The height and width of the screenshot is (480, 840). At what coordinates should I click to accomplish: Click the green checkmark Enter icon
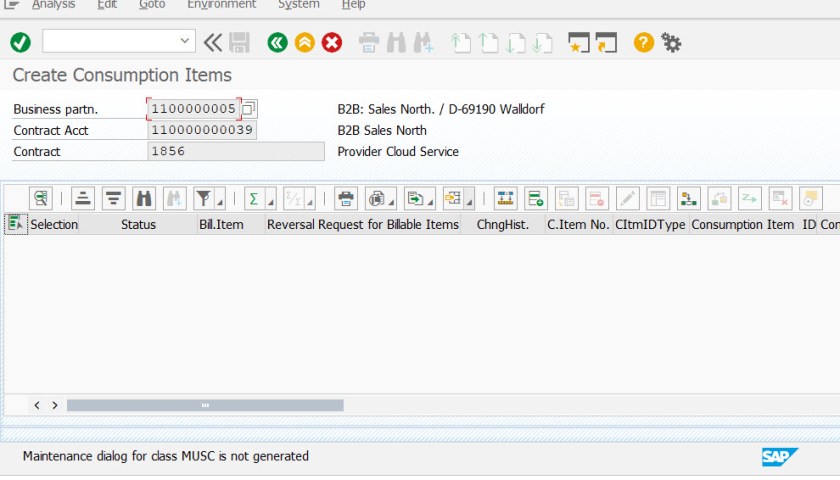point(20,42)
